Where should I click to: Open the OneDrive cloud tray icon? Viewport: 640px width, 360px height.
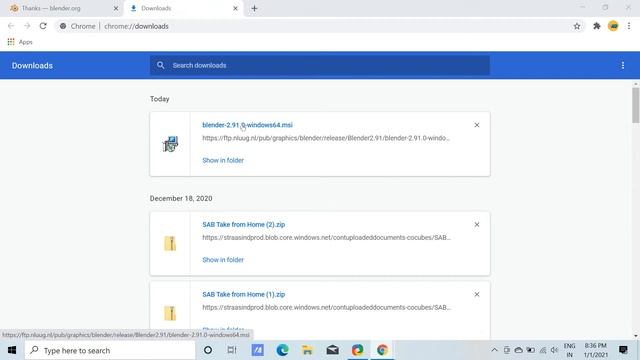[x=518, y=350]
